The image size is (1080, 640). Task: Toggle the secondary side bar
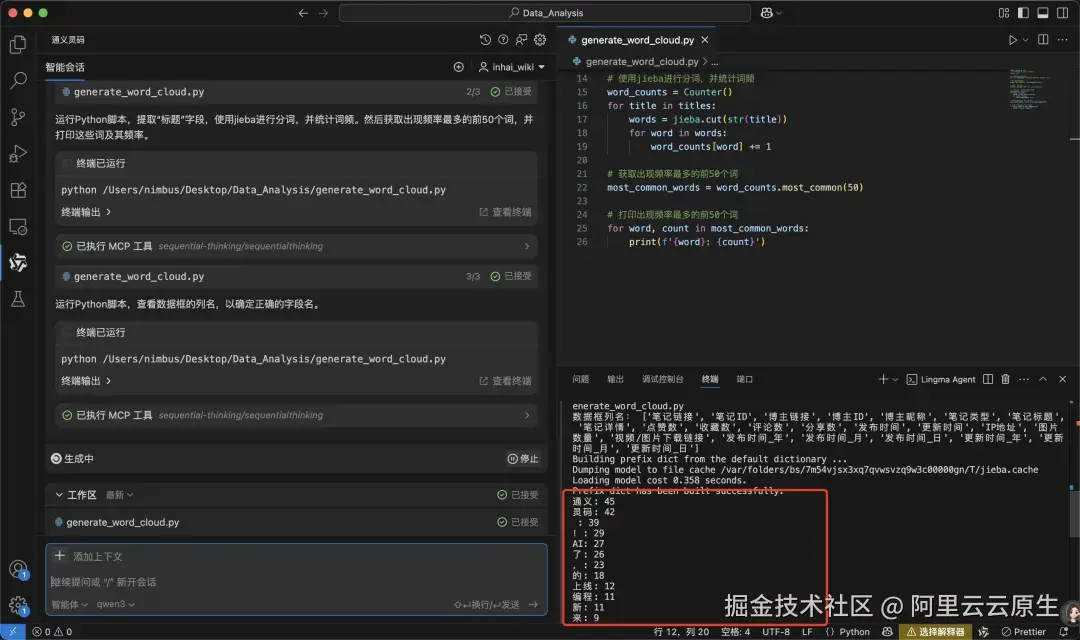[x=1063, y=13]
